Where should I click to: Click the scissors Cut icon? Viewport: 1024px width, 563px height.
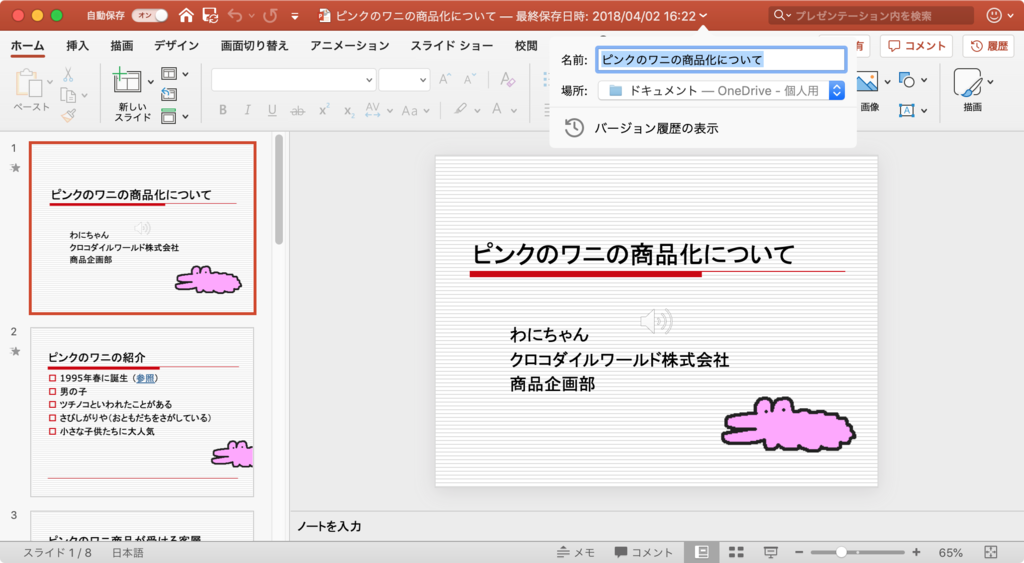68,74
